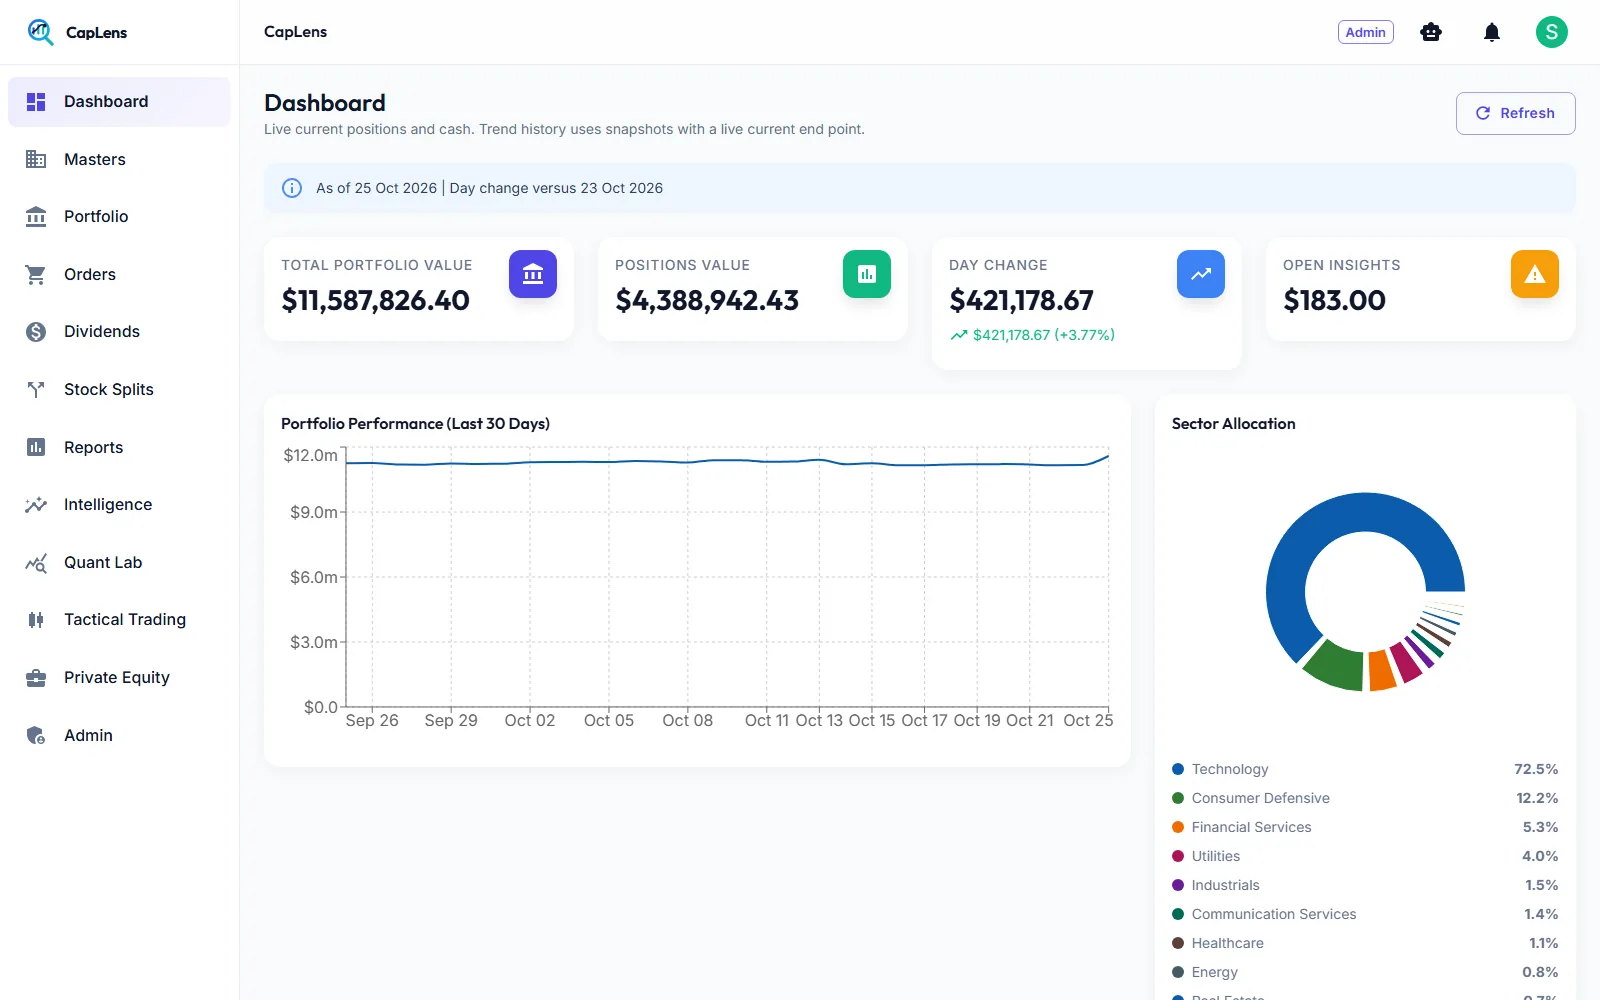Click the Utilities legend row label

pyautogui.click(x=1215, y=856)
